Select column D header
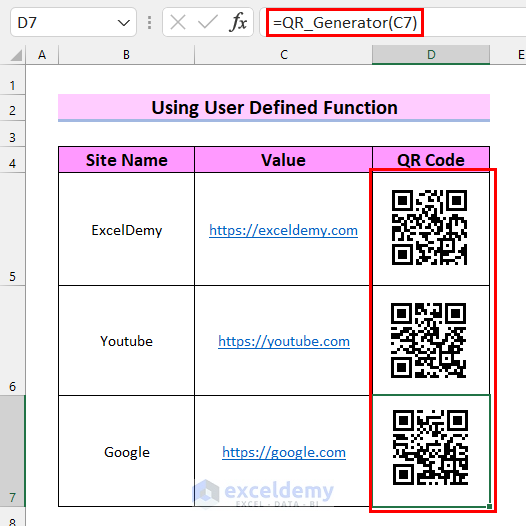This screenshot has height=526, width=526. [x=431, y=55]
